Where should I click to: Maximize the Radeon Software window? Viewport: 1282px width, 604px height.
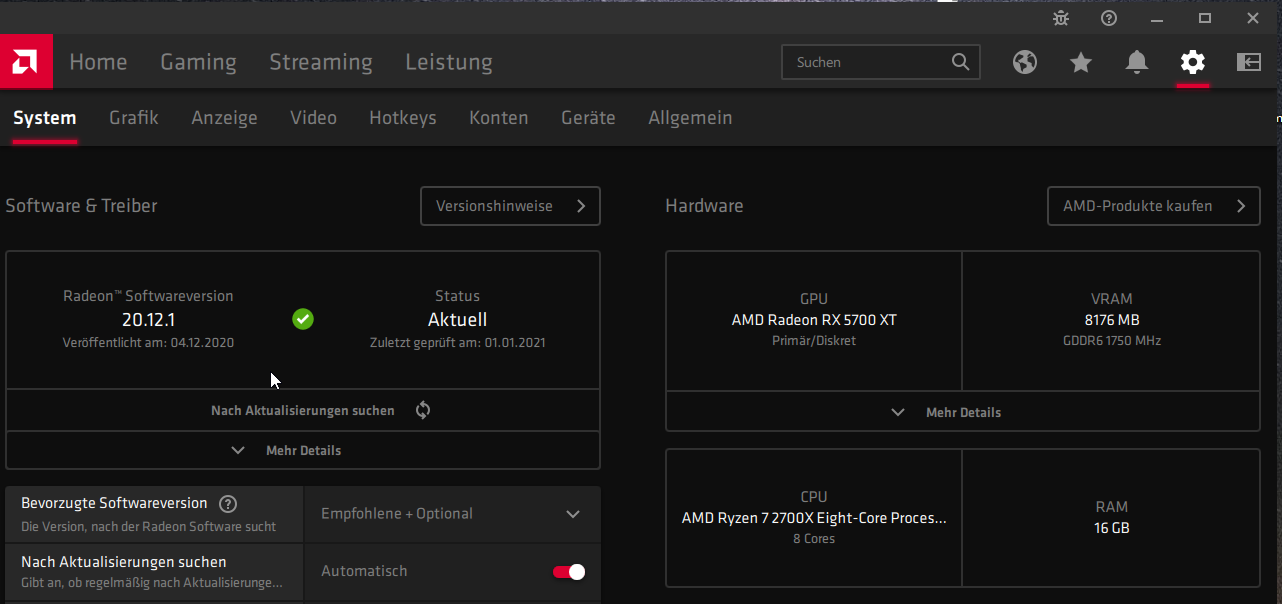[x=1205, y=18]
